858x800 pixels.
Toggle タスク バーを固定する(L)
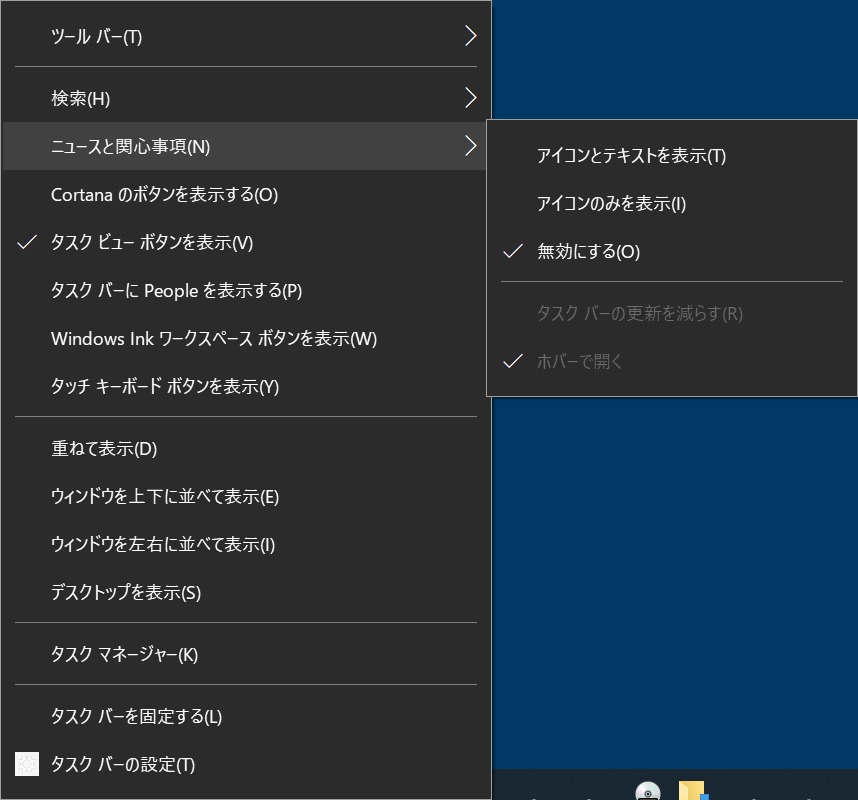(245, 716)
